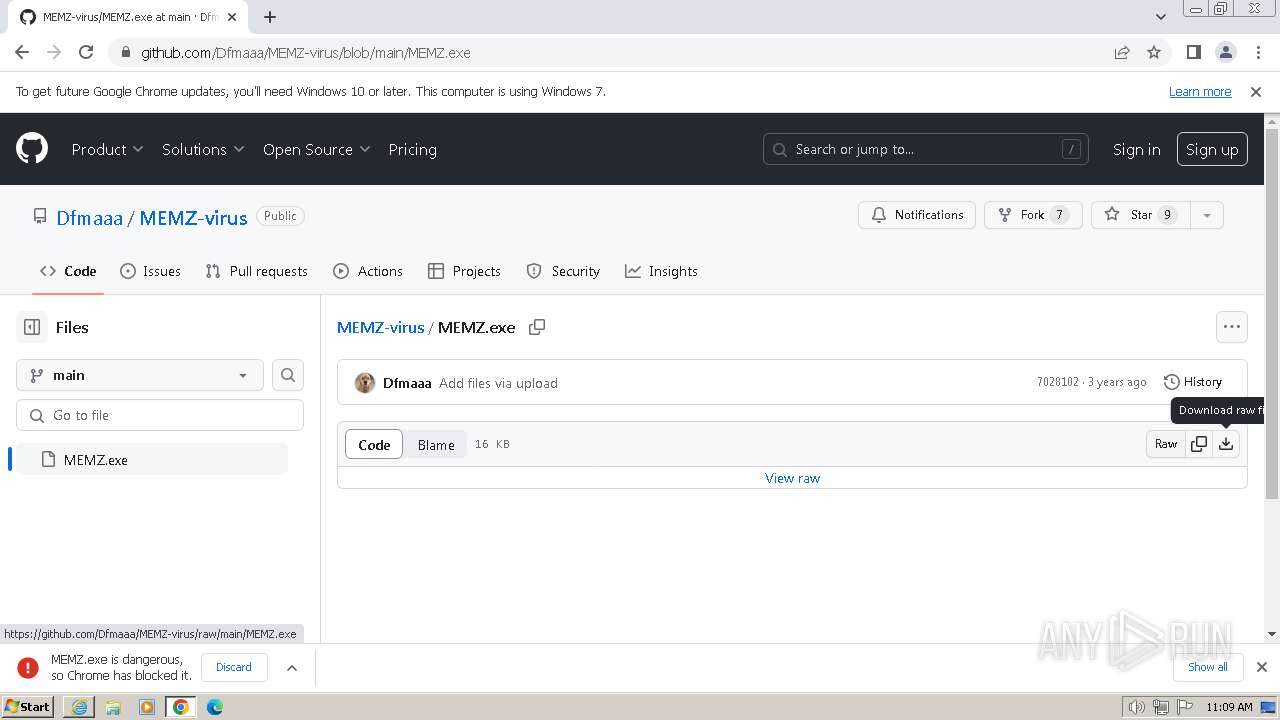The image size is (1280, 720).
Task: Click the Sign up button
Action: pyautogui.click(x=1212, y=149)
